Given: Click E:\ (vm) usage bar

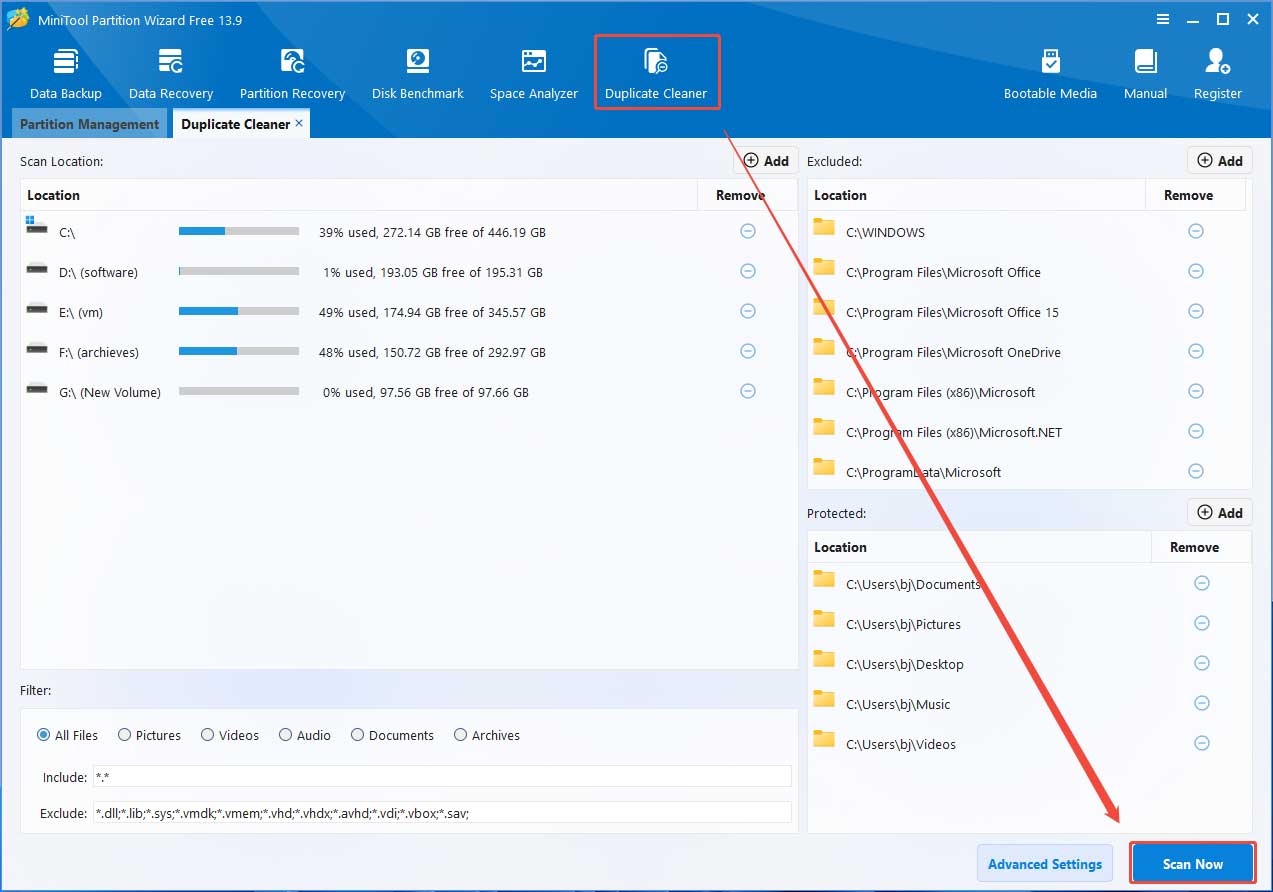Looking at the screenshot, I should coord(239,311).
